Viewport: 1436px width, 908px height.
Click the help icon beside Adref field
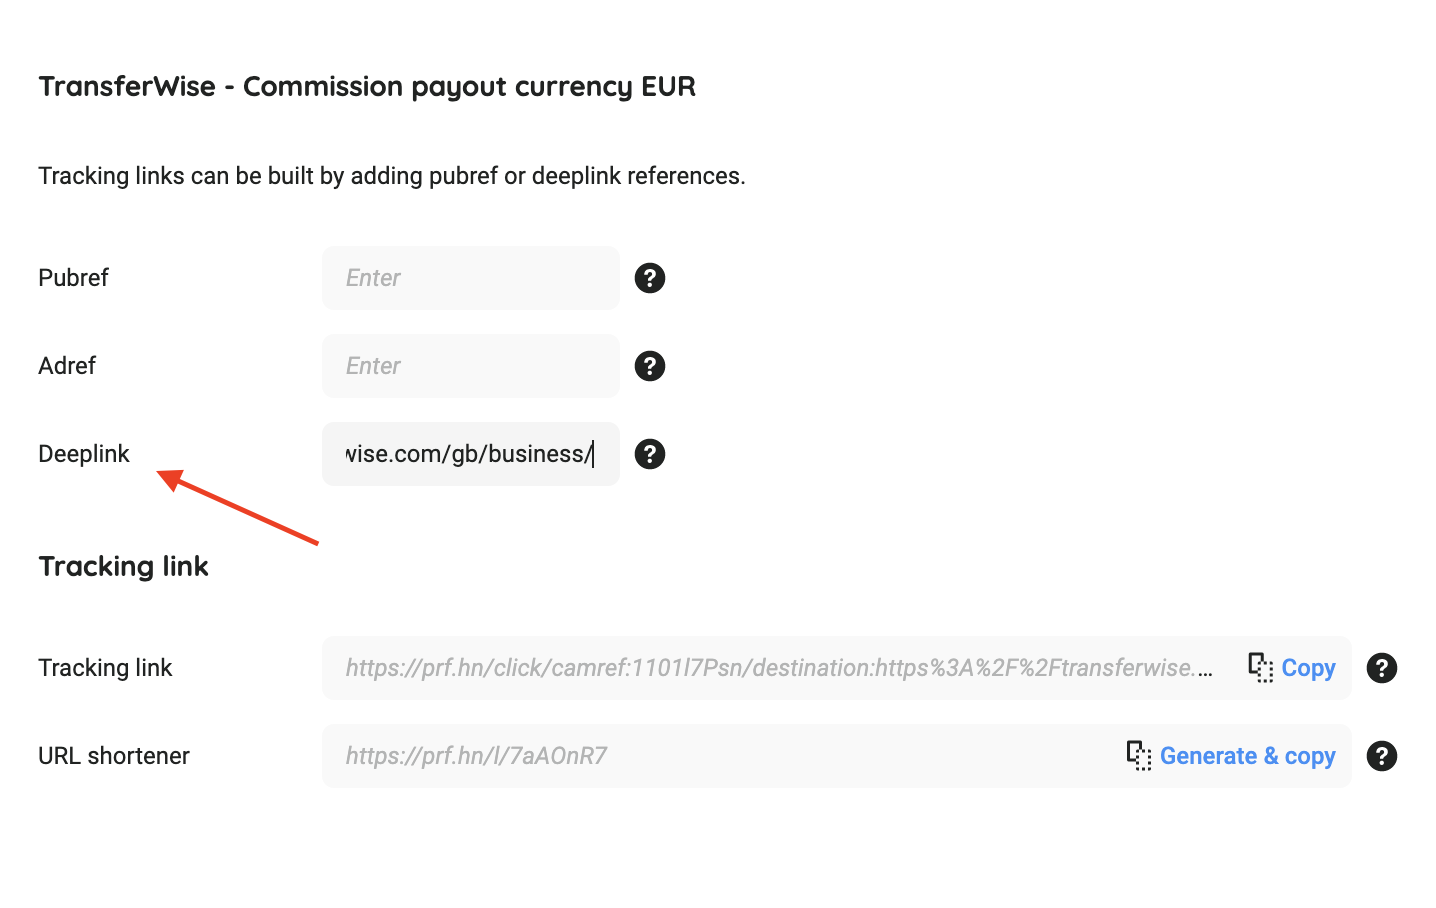(x=650, y=366)
